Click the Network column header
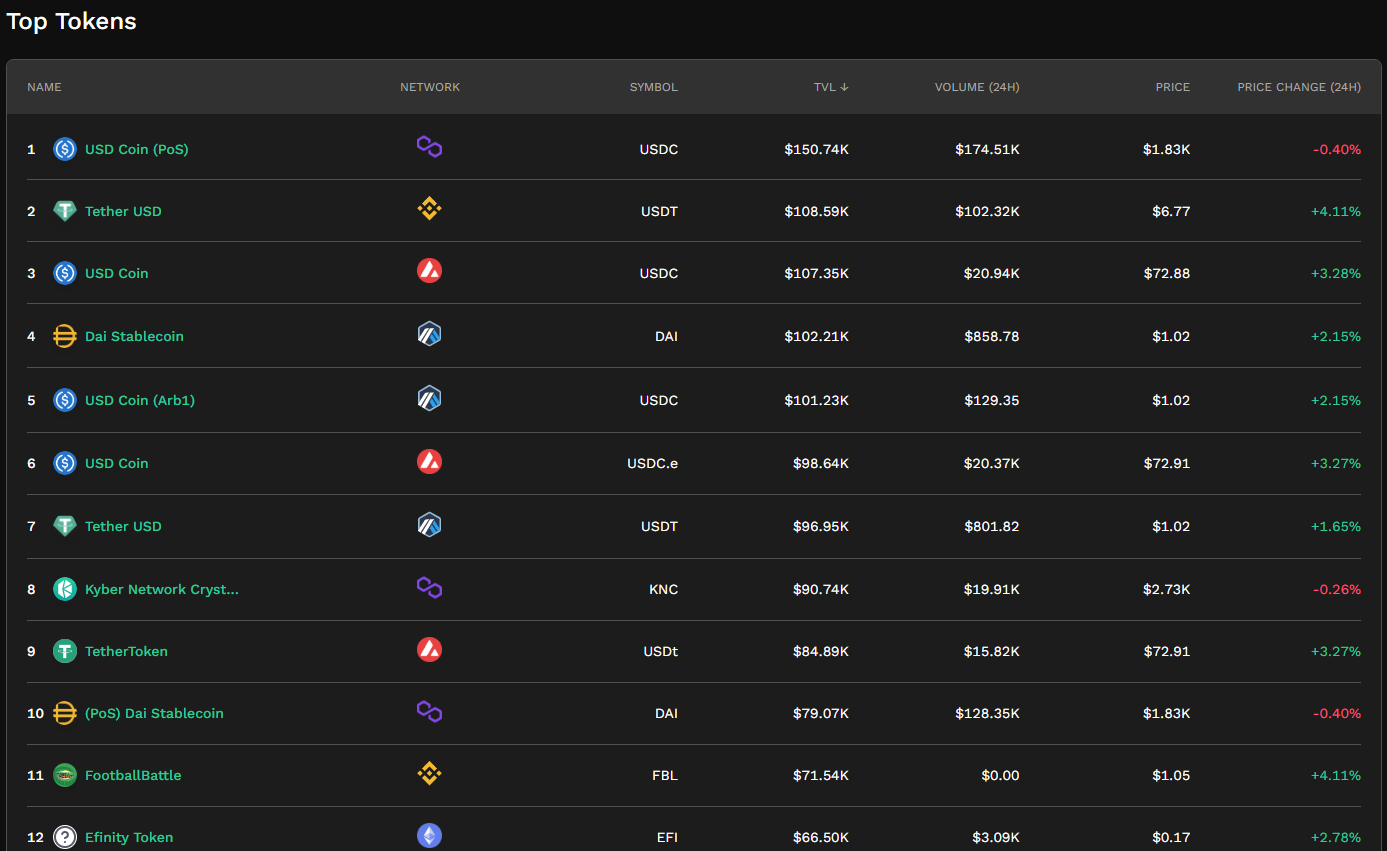 pos(430,87)
